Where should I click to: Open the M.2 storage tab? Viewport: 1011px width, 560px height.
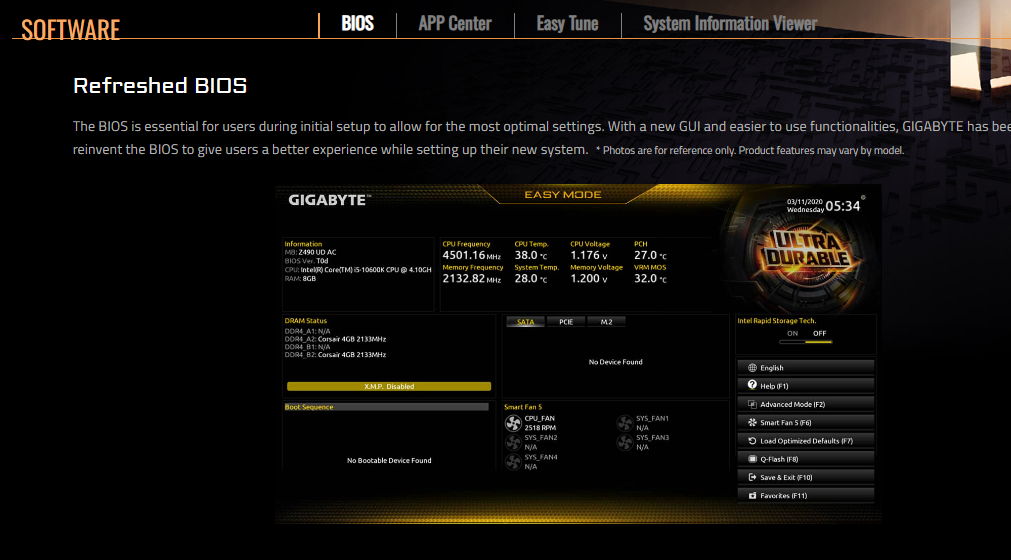point(607,322)
